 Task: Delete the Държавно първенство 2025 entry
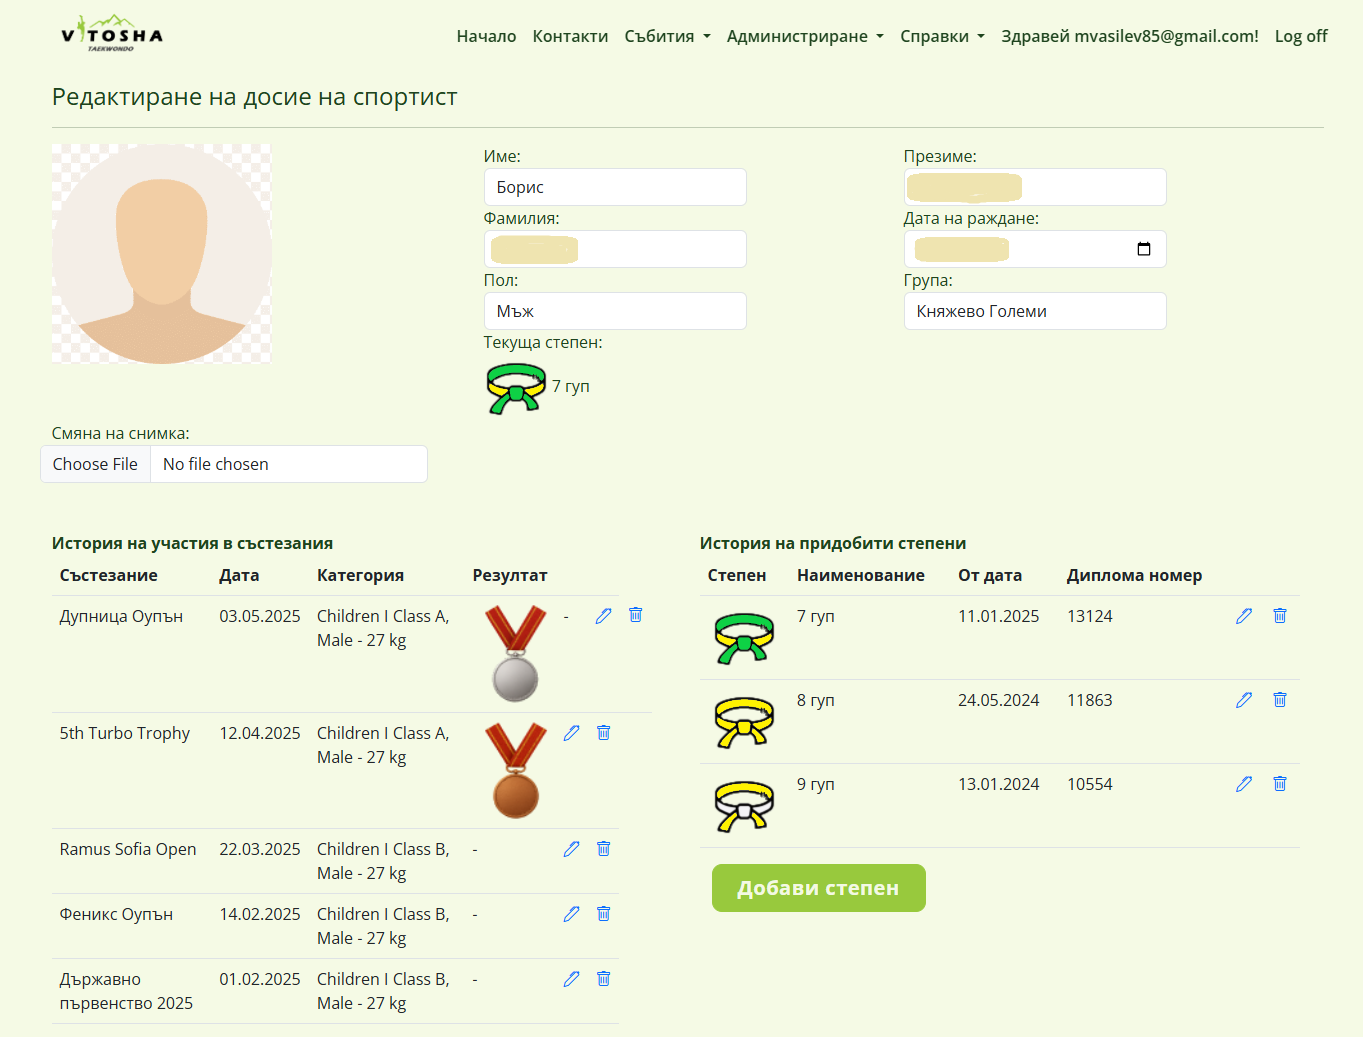(x=603, y=979)
